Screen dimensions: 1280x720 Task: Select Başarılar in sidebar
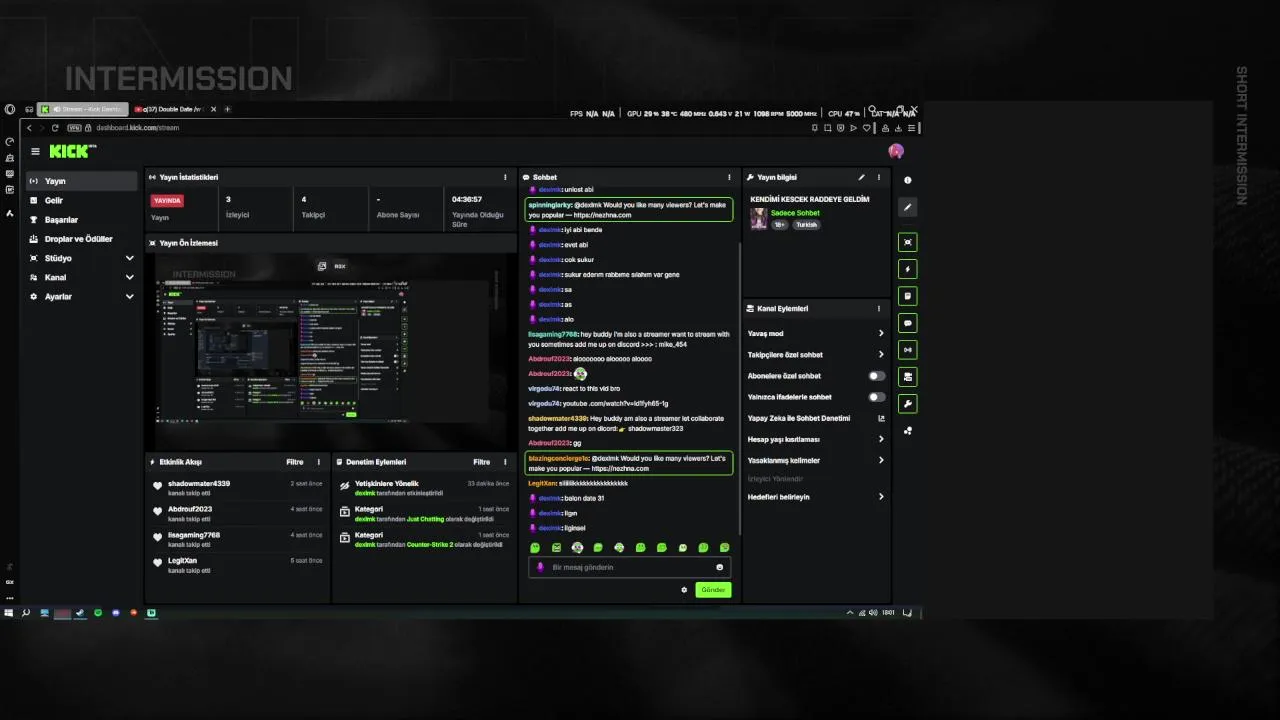pos(82,220)
